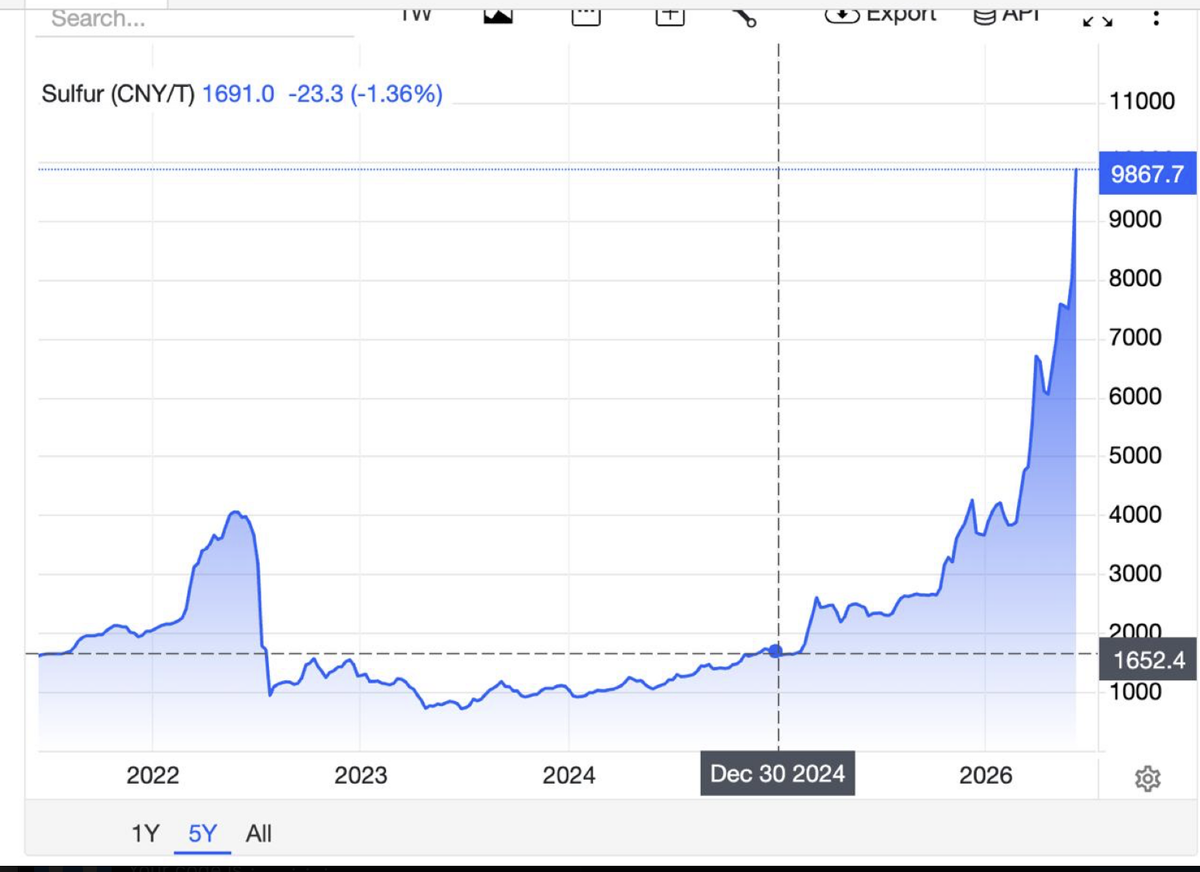Click the blue data point on crosshair
Screen dimensions: 1200x872
774,651
